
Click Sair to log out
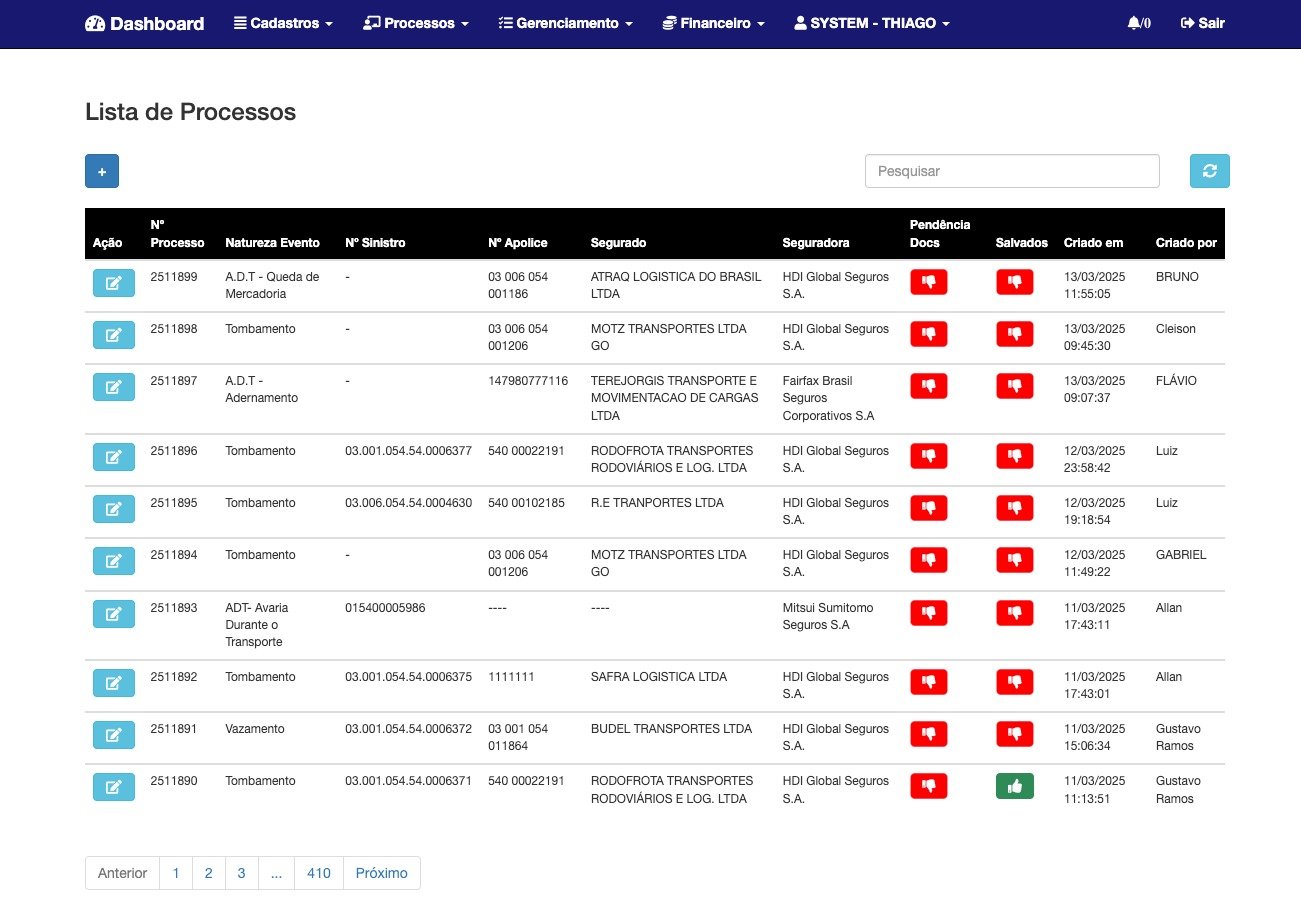point(1202,23)
